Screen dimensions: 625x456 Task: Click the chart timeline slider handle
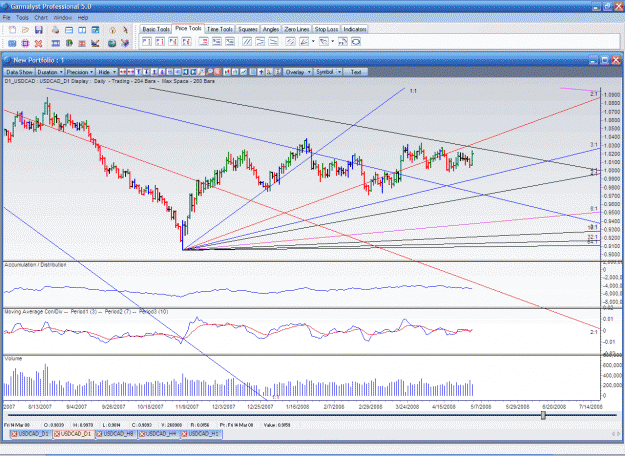click(x=543, y=416)
